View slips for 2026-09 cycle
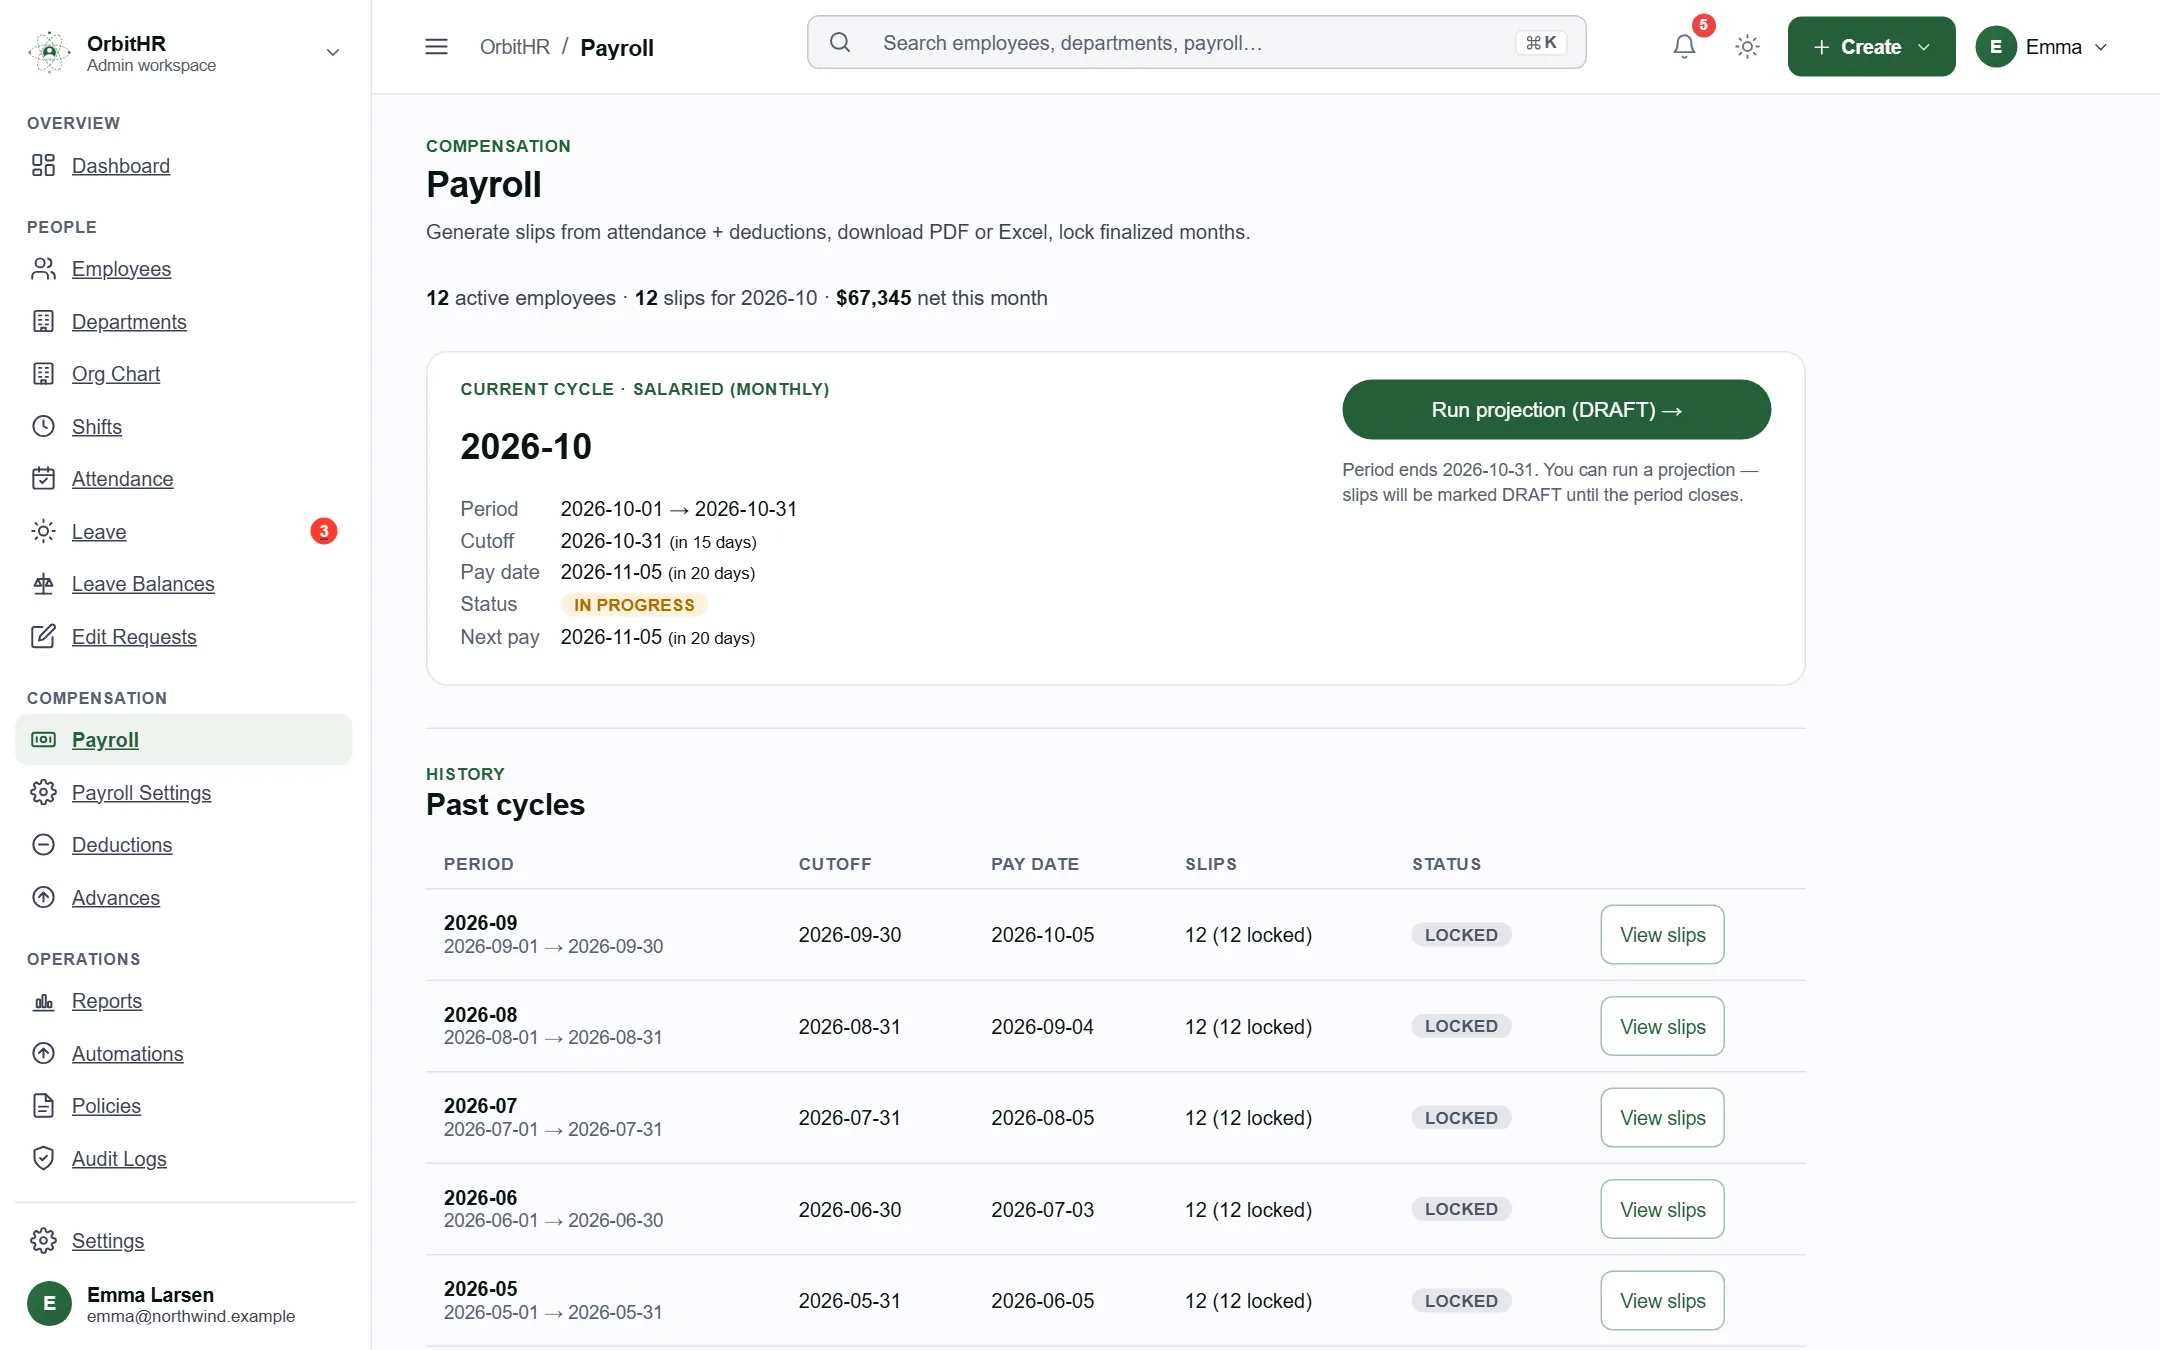2160x1350 pixels. tap(1662, 934)
